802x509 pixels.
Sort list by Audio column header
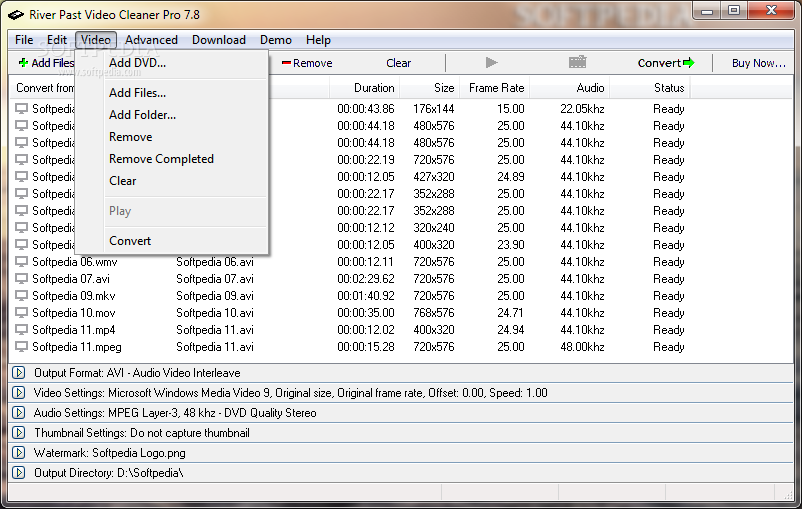[569, 88]
